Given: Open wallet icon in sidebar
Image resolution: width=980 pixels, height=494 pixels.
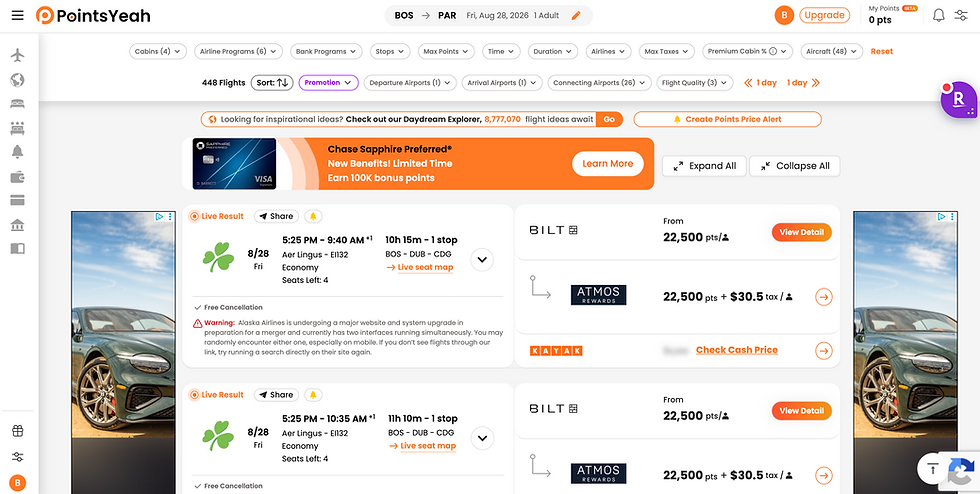Looking at the screenshot, I should (x=18, y=177).
